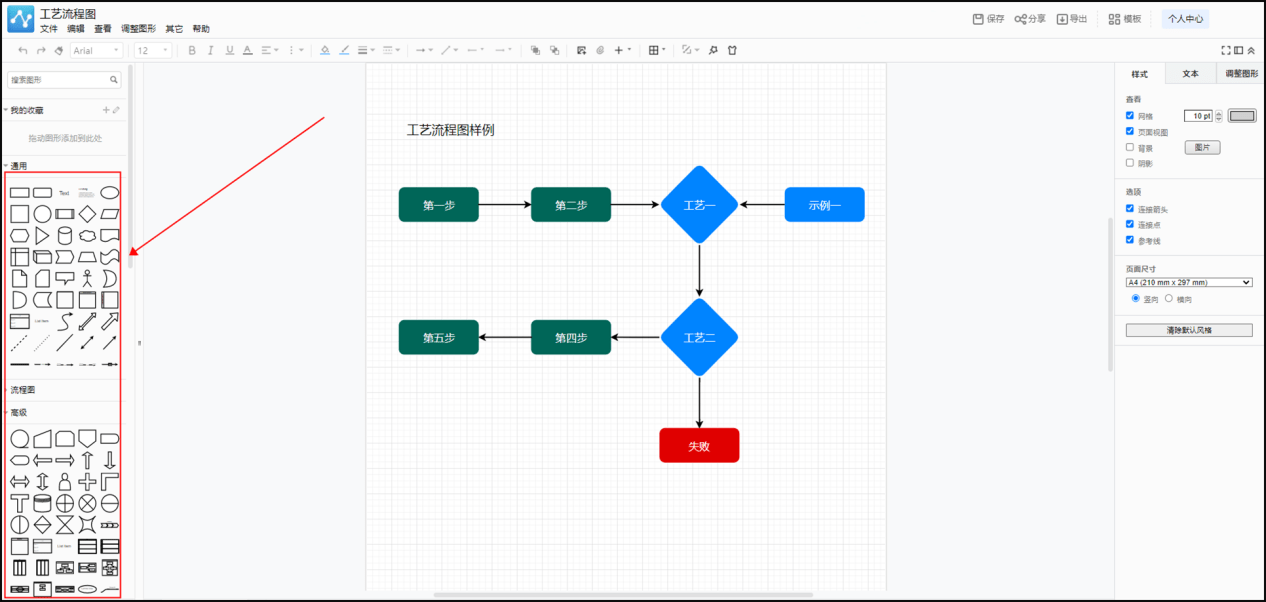Screen dimensions: 1266x602
Task: Toggle the 网格 grid checkbox
Action: click(x=1130, y=115)
